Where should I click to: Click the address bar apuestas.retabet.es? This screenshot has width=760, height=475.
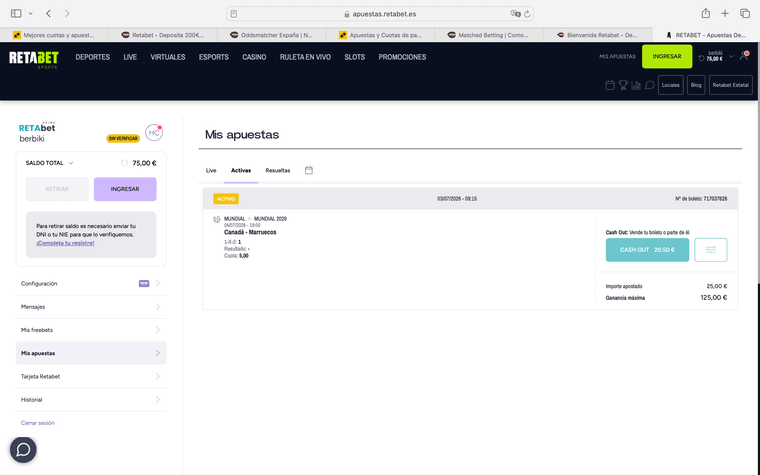click(380, 14)
